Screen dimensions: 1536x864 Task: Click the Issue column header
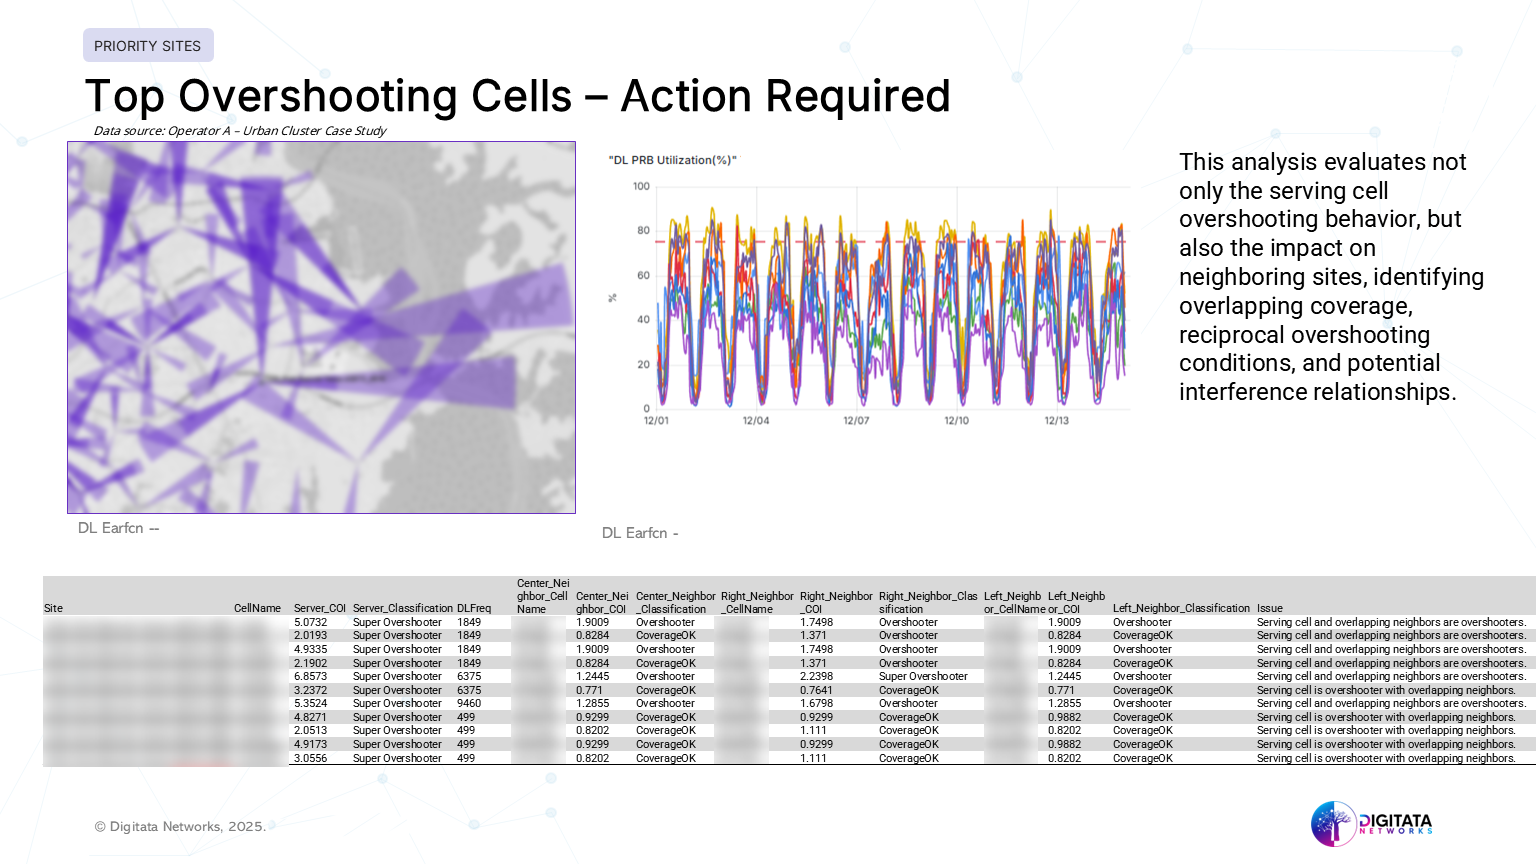pyautogui.click(x=1270, y=608)
